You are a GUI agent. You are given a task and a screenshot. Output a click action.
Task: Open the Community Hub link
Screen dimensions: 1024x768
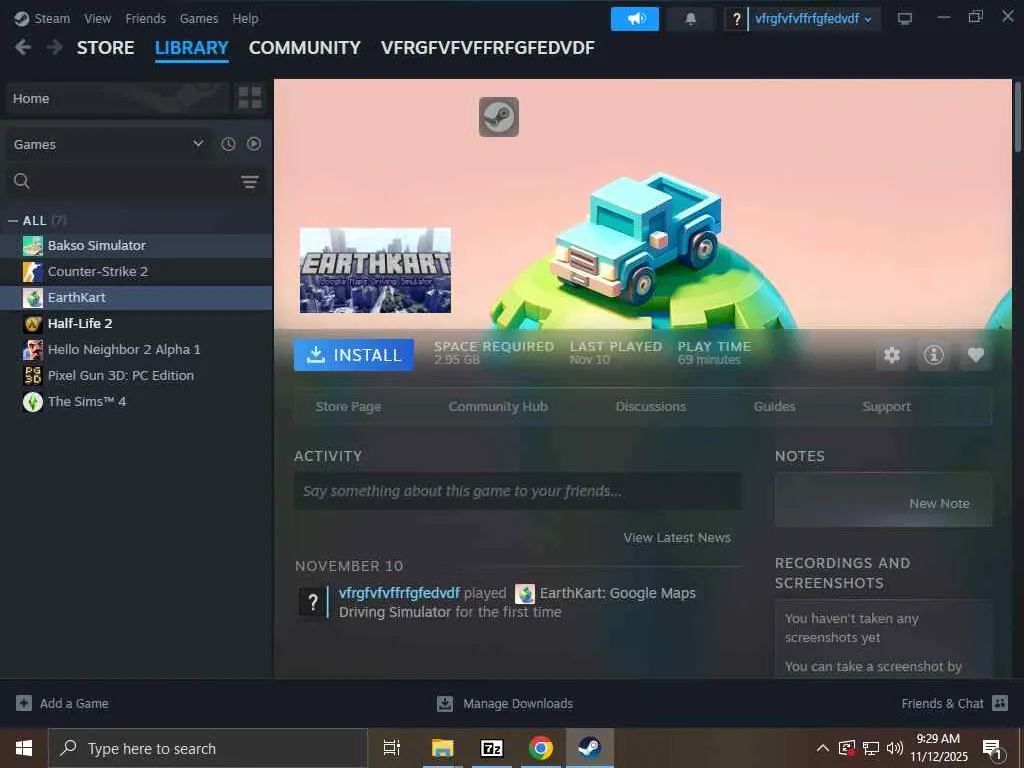coord(498,406)
